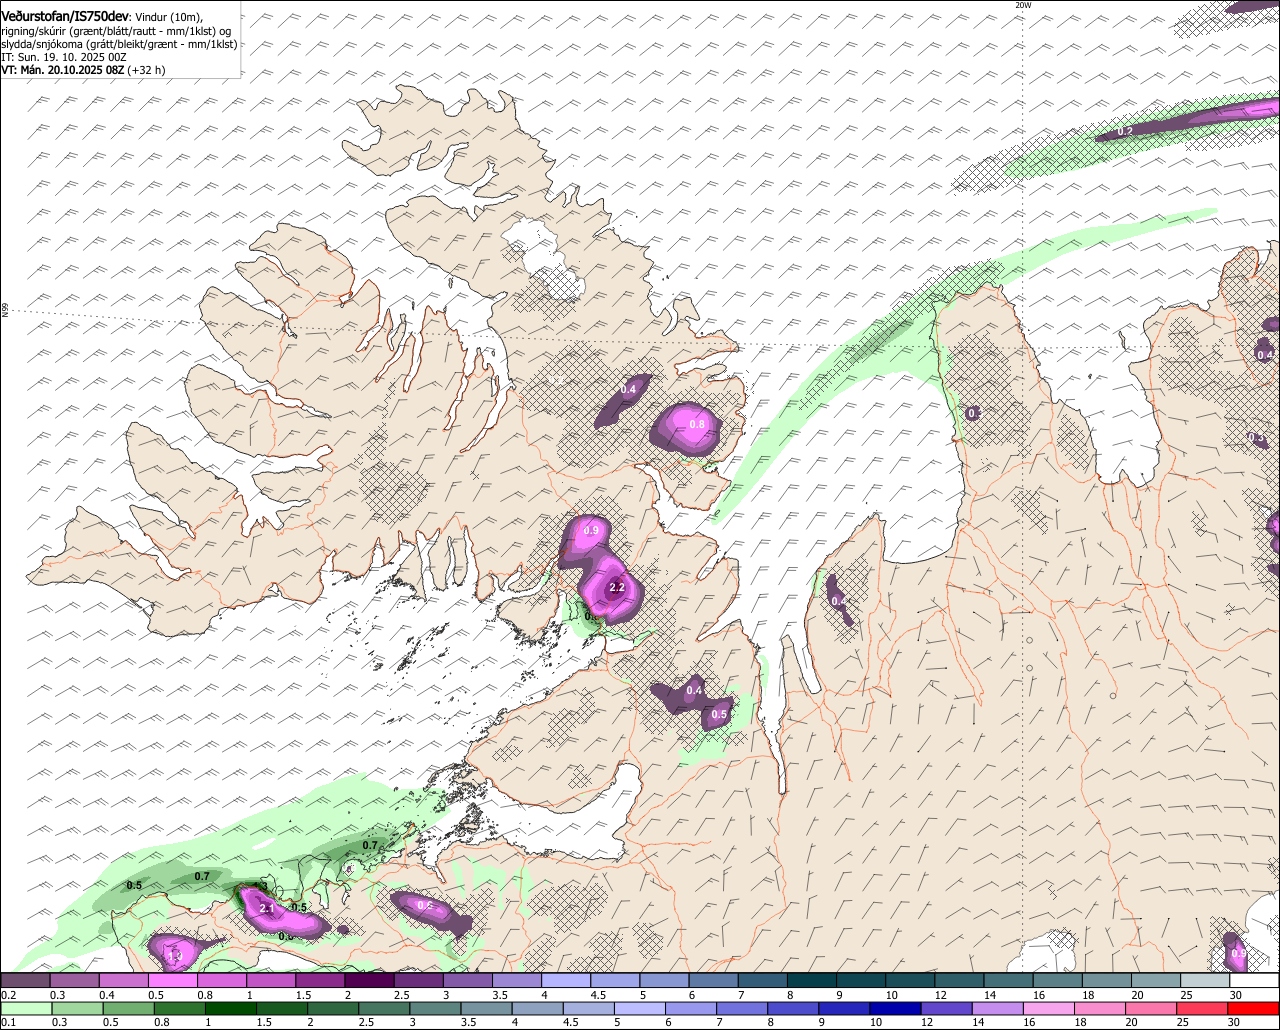Click the palest green first swatch of the rain legend

(24, 1009)
